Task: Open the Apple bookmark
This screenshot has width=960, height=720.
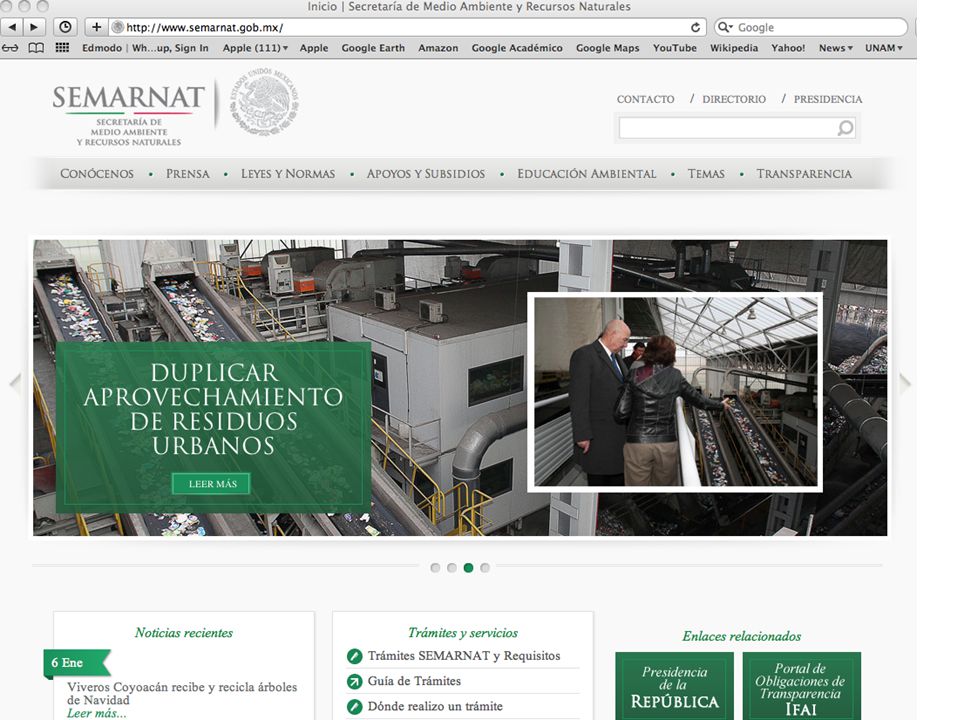Action: coord(313,48)
